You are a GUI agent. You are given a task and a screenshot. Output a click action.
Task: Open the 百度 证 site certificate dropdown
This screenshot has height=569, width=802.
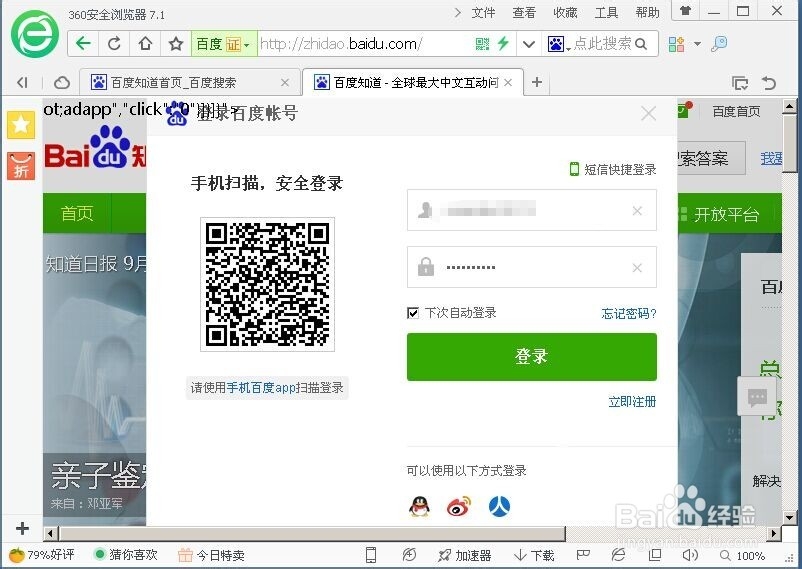[224, 44]
